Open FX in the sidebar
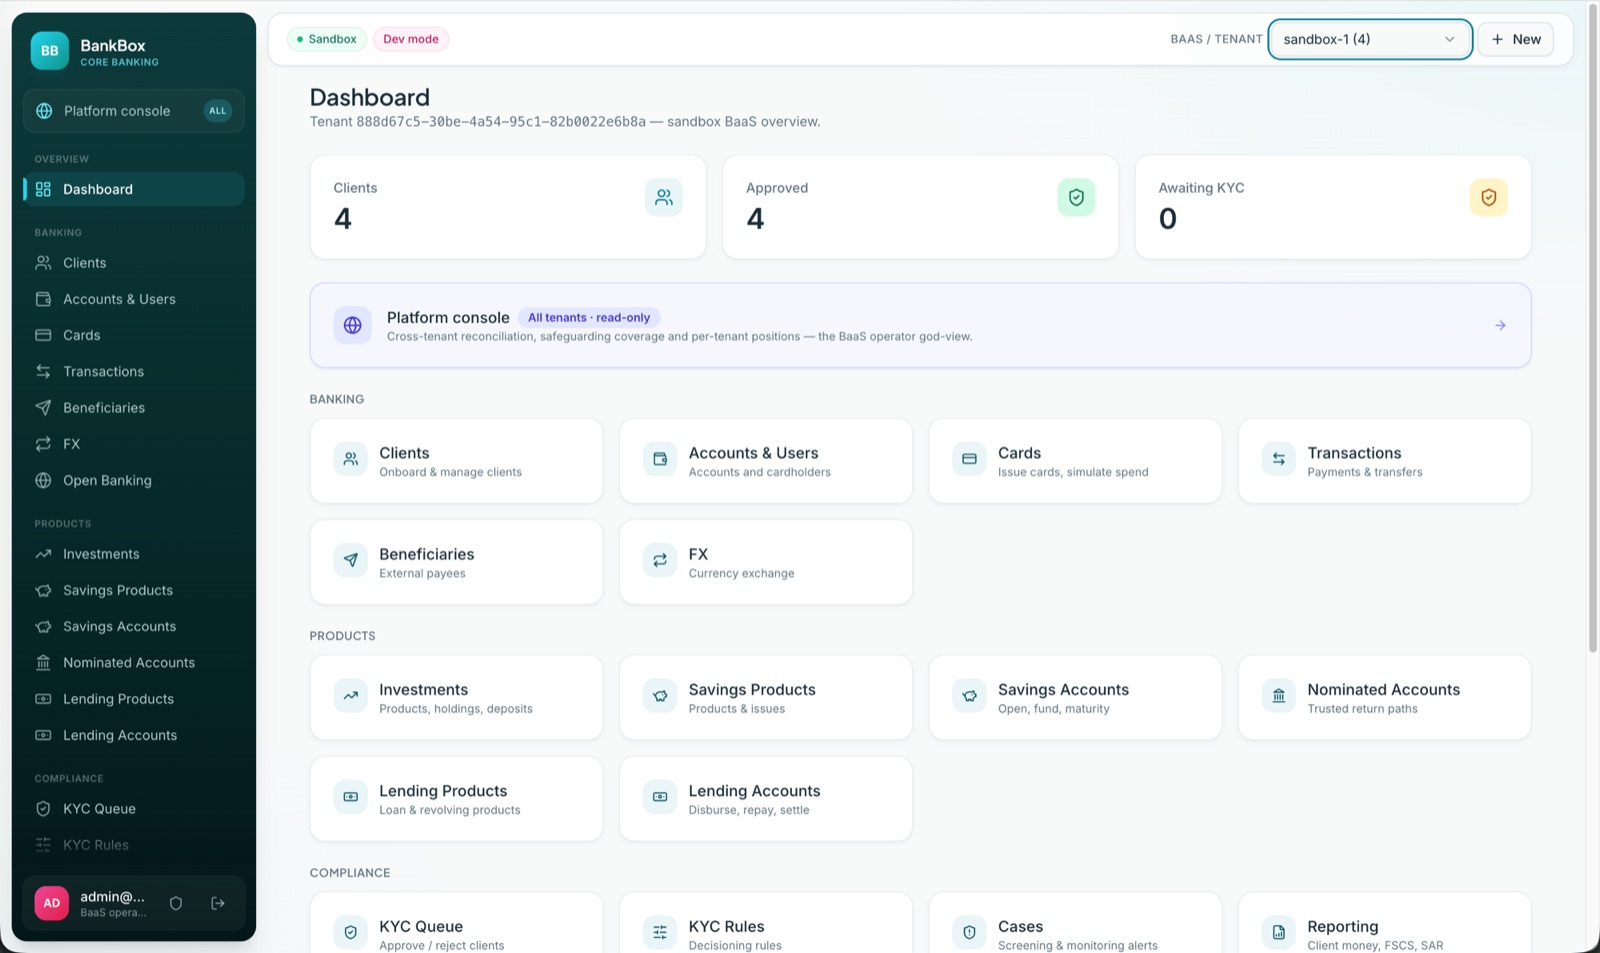This screenshot has height=953, width=1600. pyautogui.click(x=133, y=444)
